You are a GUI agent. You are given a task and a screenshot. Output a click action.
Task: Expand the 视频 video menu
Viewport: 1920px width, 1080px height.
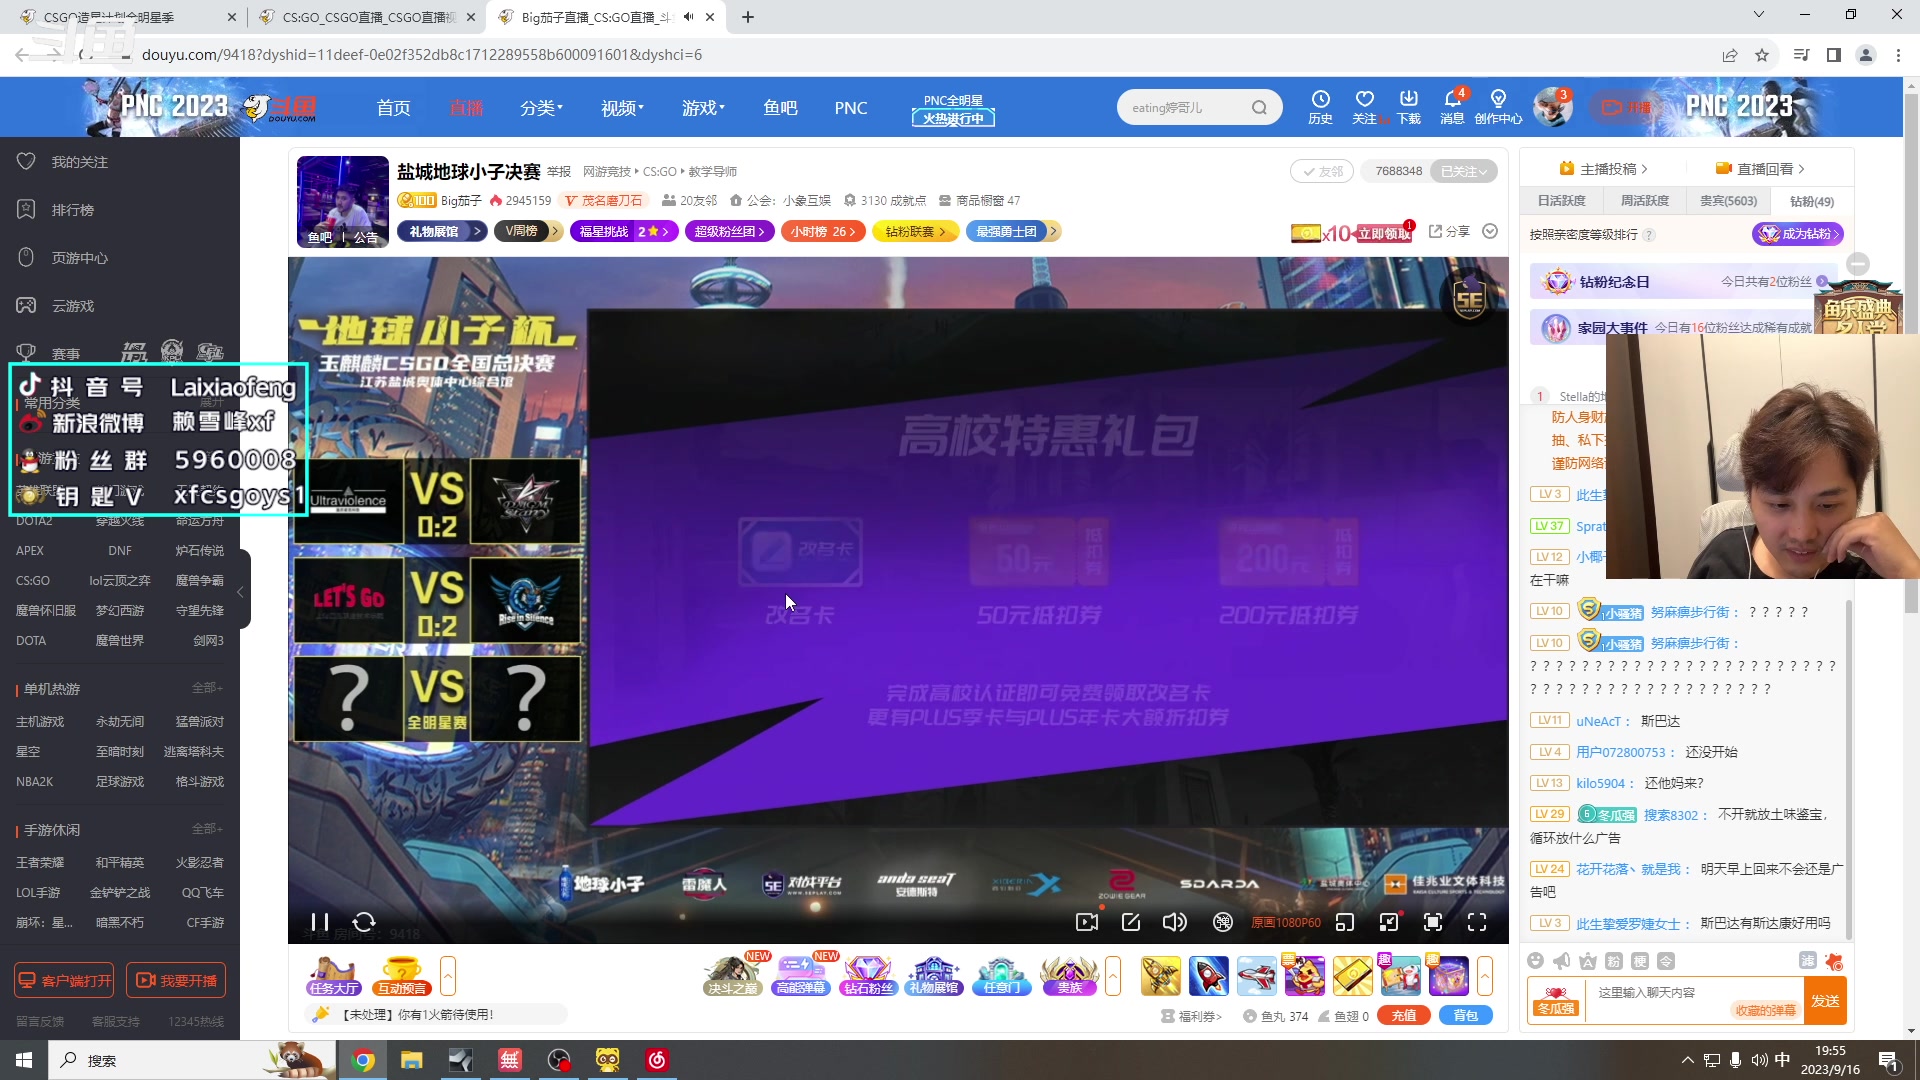click(x=622, y=108)
